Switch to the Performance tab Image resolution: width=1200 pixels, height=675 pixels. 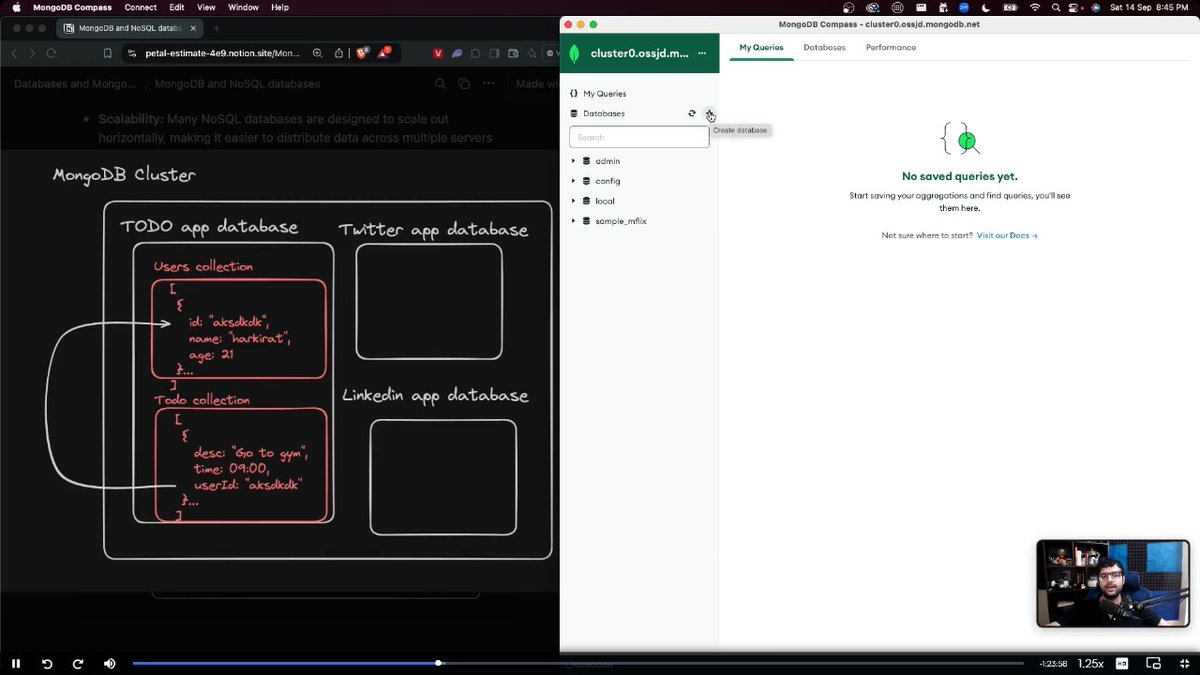point(891,48)
